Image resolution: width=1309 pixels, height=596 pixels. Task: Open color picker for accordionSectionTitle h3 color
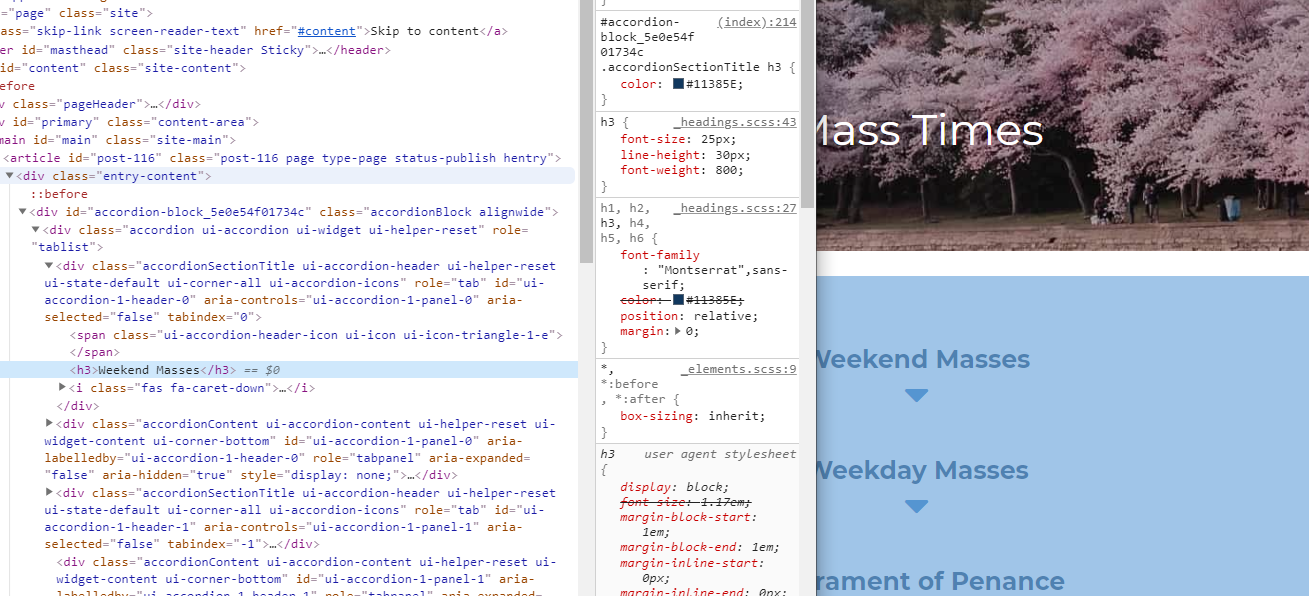coord(678,84)
